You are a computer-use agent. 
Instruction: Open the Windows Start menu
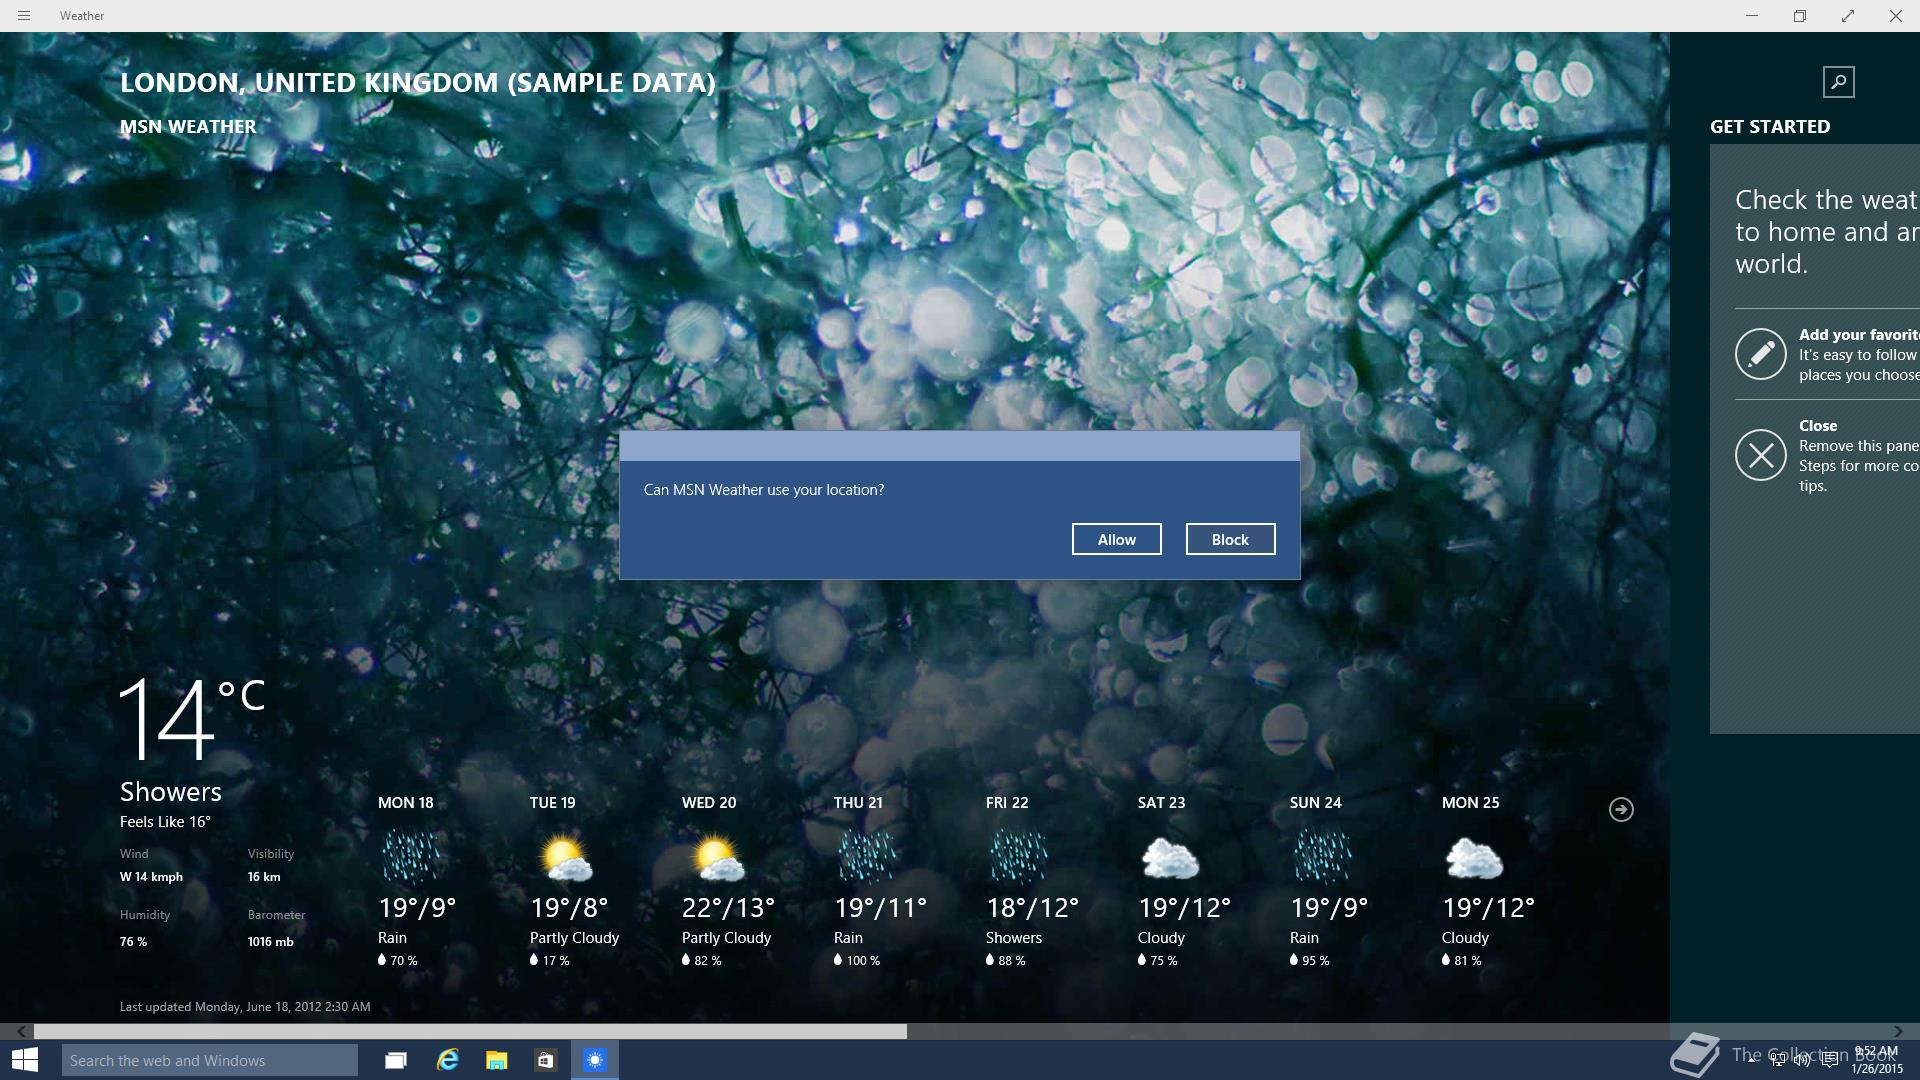(x=25, y=1060)
